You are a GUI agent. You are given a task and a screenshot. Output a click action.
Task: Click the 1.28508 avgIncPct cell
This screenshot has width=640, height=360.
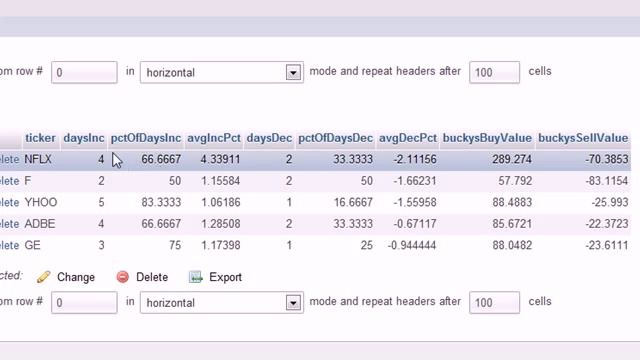pyautogui.click(x=220, y=224)
